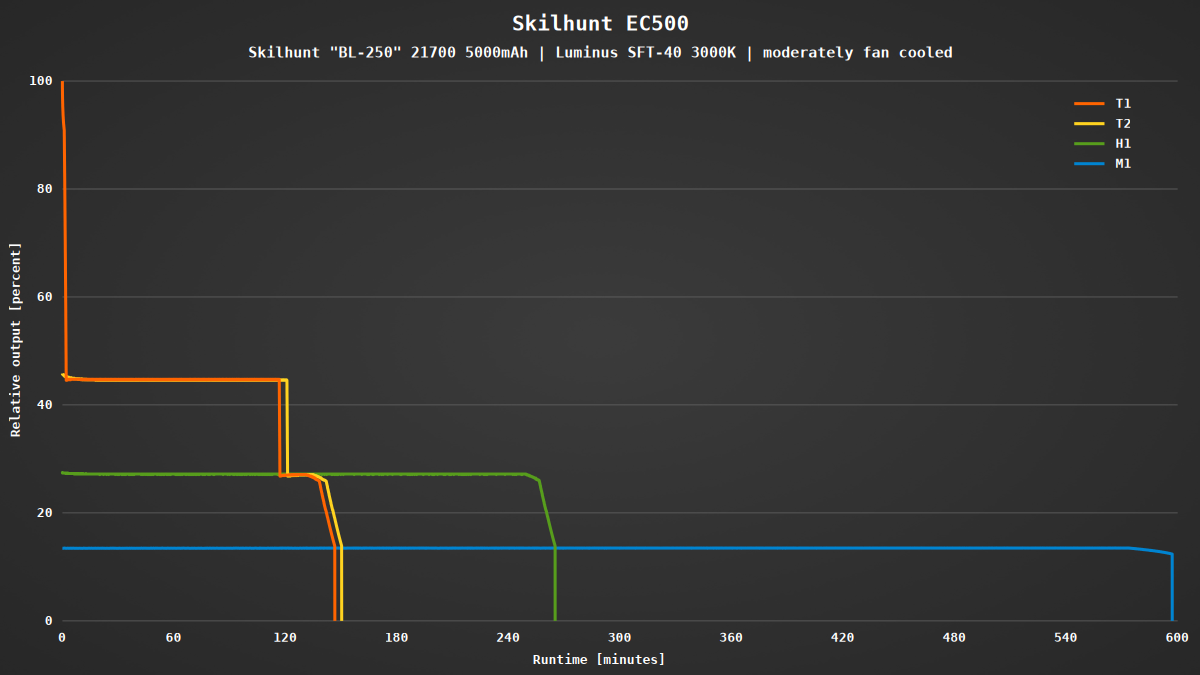Click the yellow T2 legend line swatch
The width and height of the screenshot is (1200, 675).
[x=1088, y=124]
